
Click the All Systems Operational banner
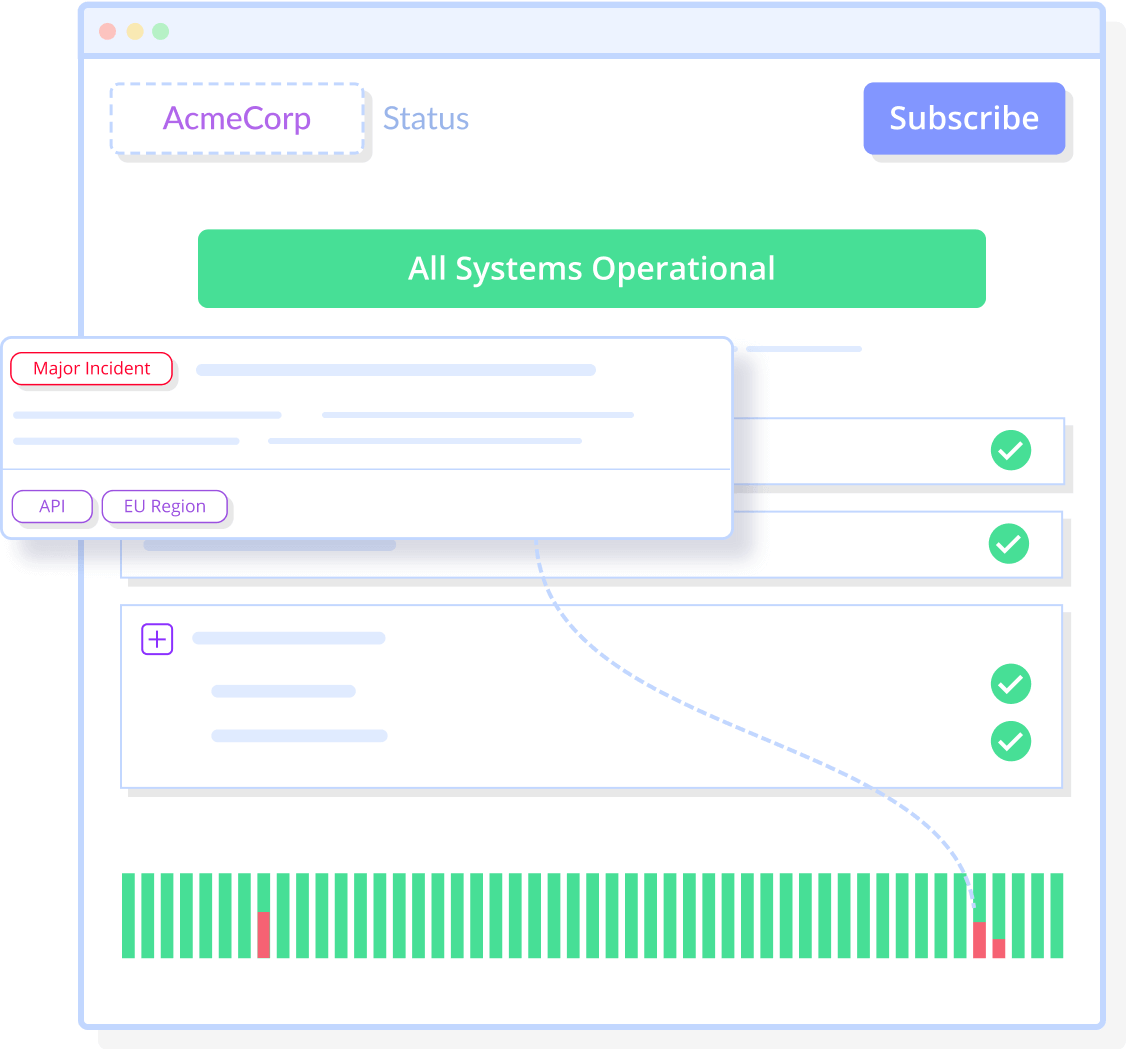(591, 268)
